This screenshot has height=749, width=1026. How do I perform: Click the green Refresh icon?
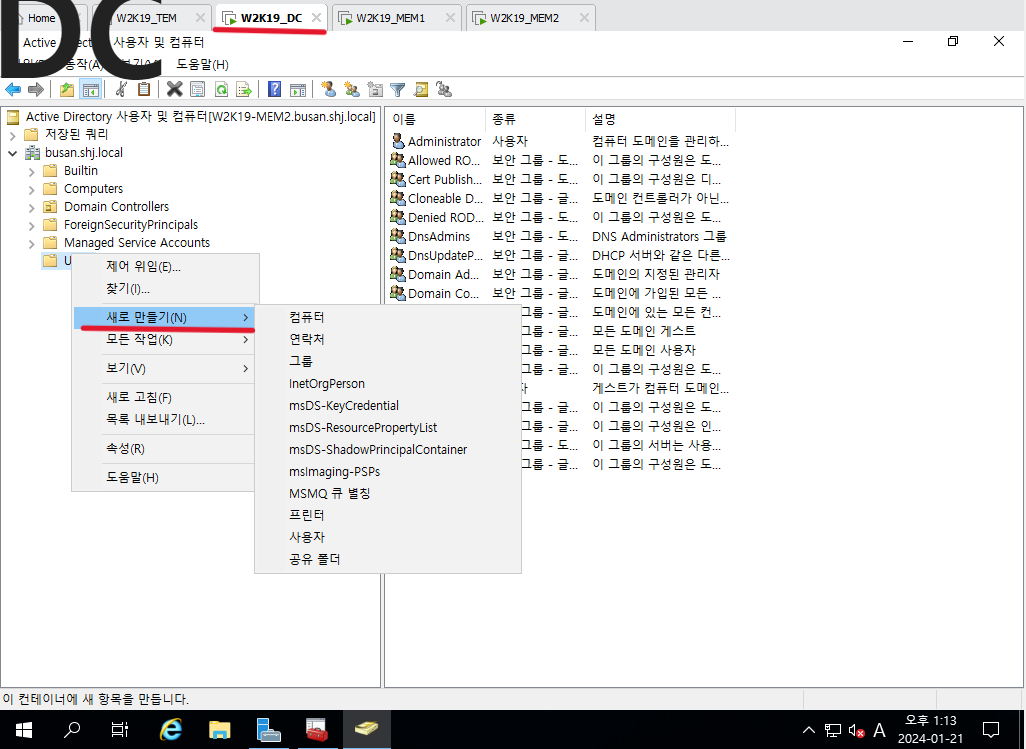[x=221, y=90]
